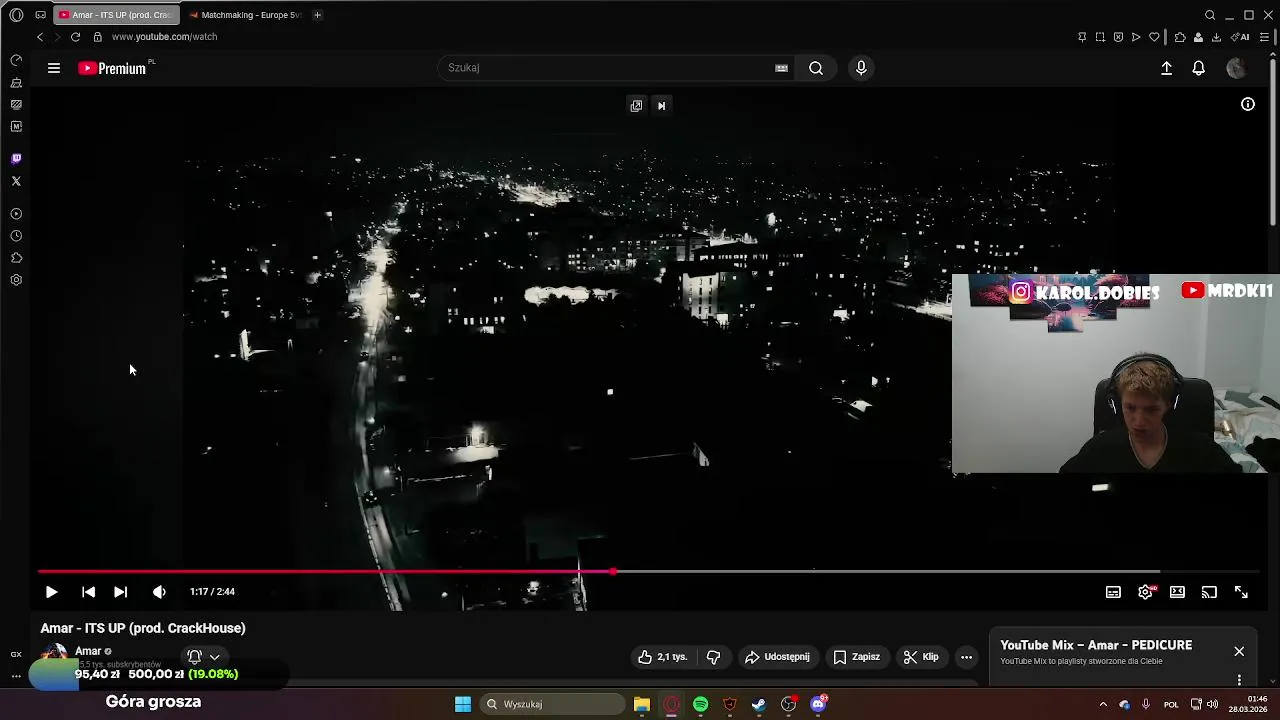Start voice search with microphone icon
The height and width of the screenshot is (720, 1280).
tap(861, 68)
